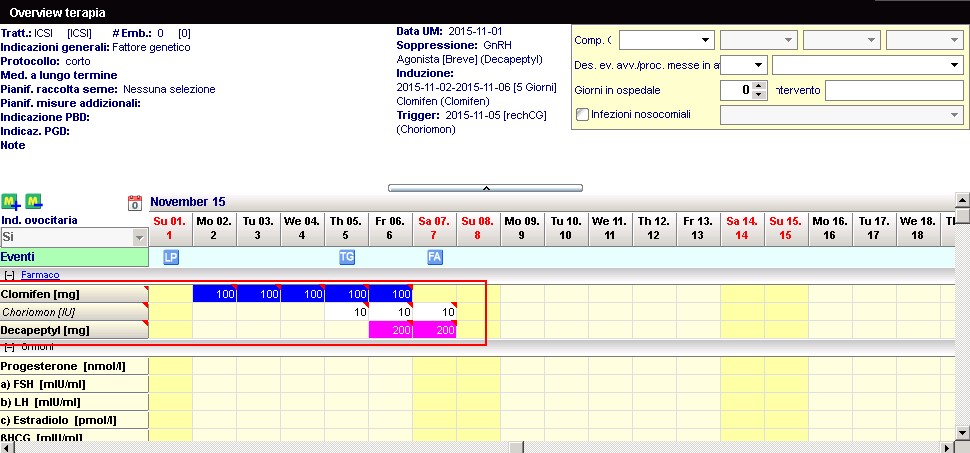The height and width of the screenshot is (453, 970).
Task: Open the third Comp. dropdown
Action: click(x=842, y=40)
